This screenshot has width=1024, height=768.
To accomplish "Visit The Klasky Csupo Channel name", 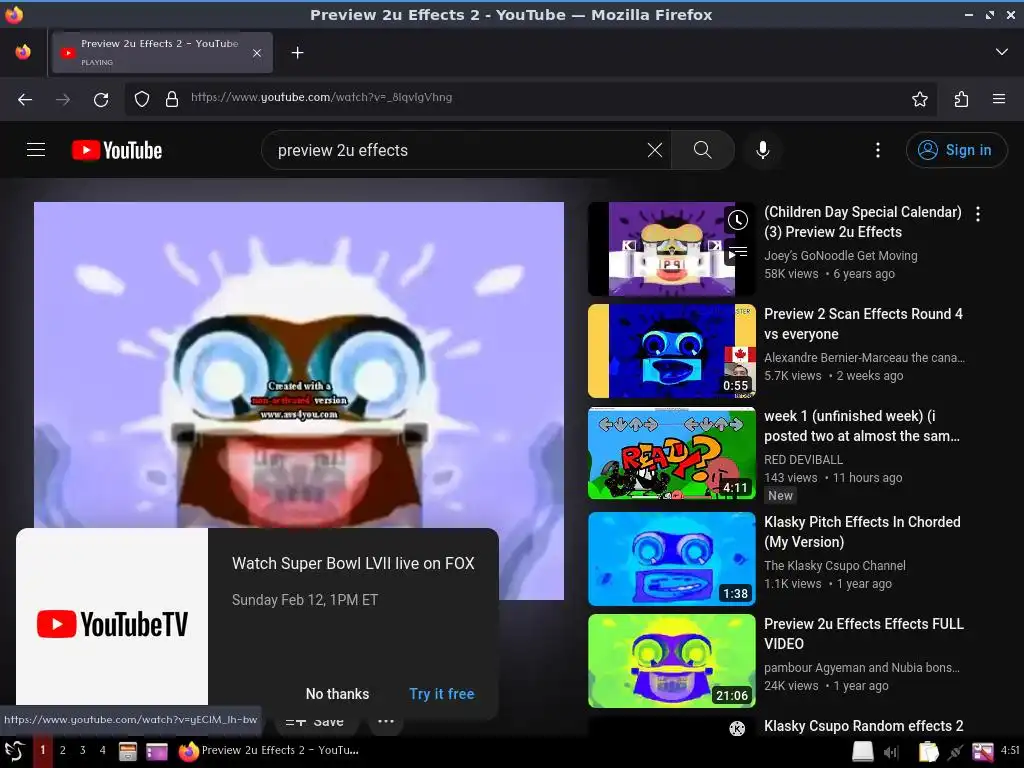I will [835, 566].
